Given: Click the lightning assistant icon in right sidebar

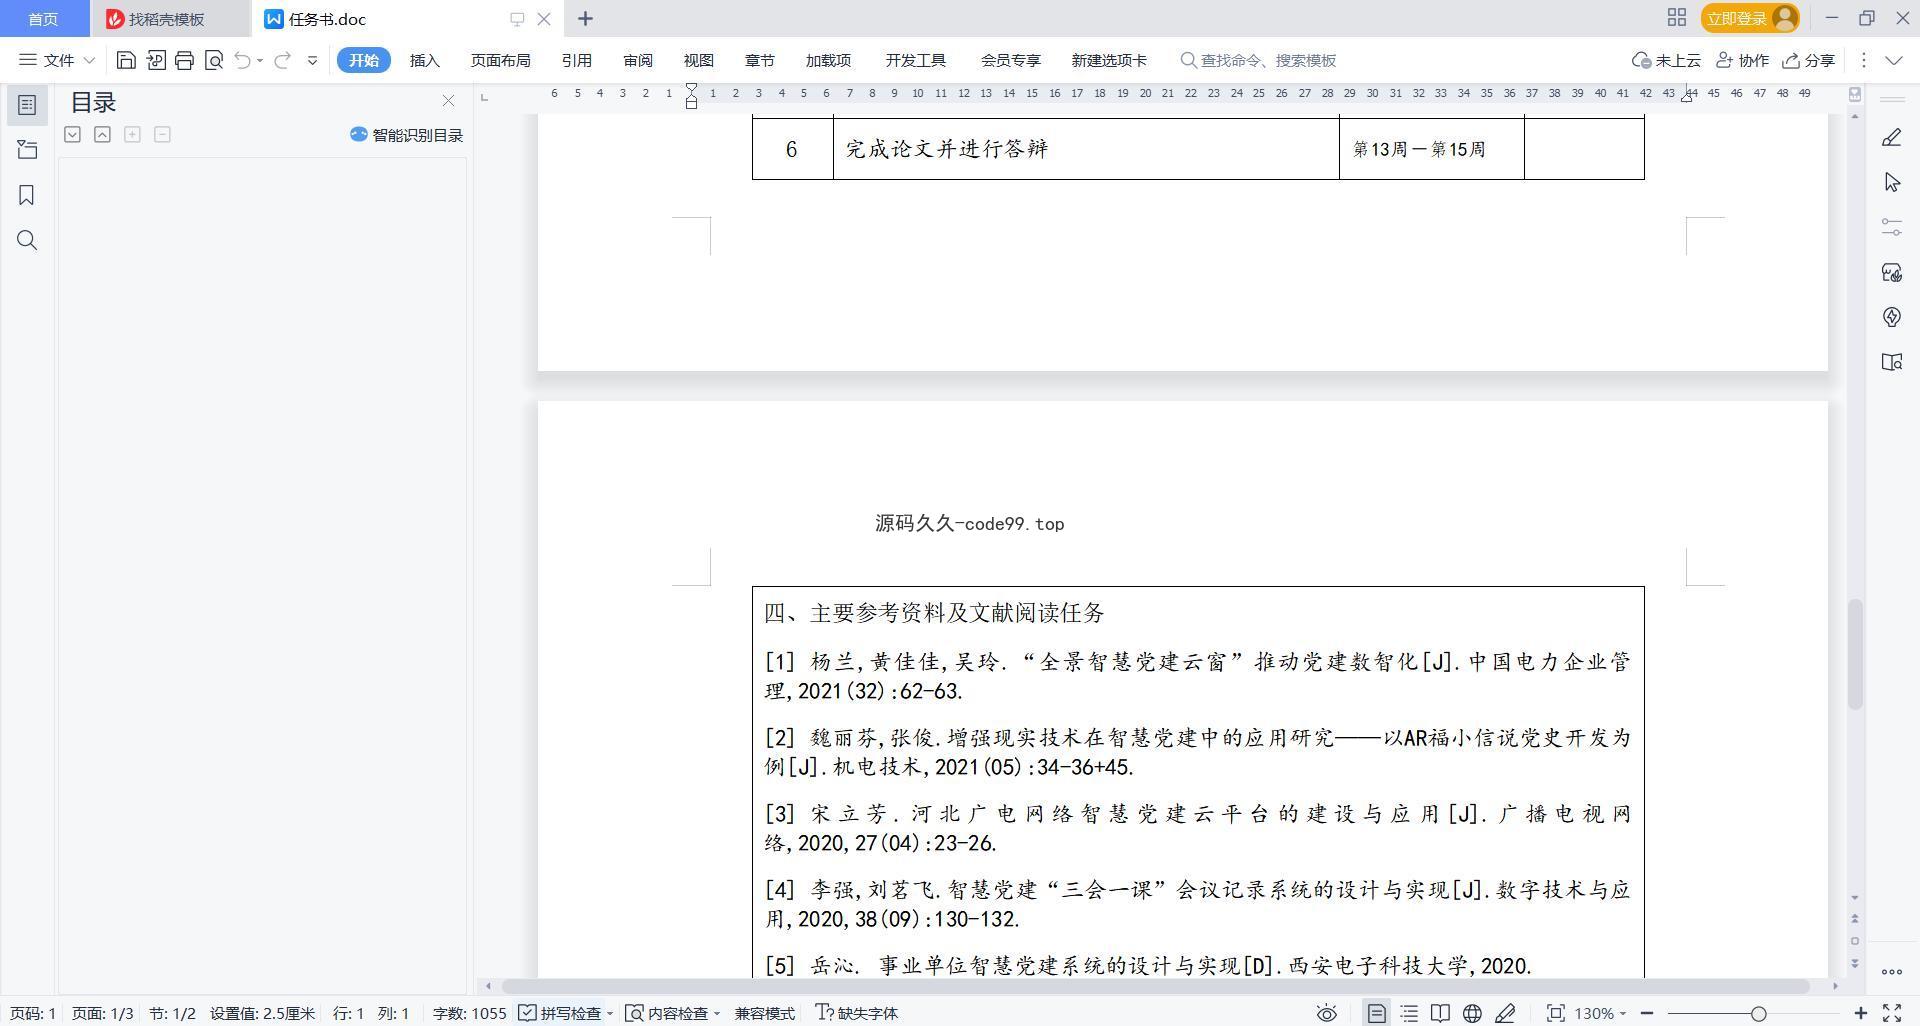Looking at the screenshot, I should tap(1891, 317).
